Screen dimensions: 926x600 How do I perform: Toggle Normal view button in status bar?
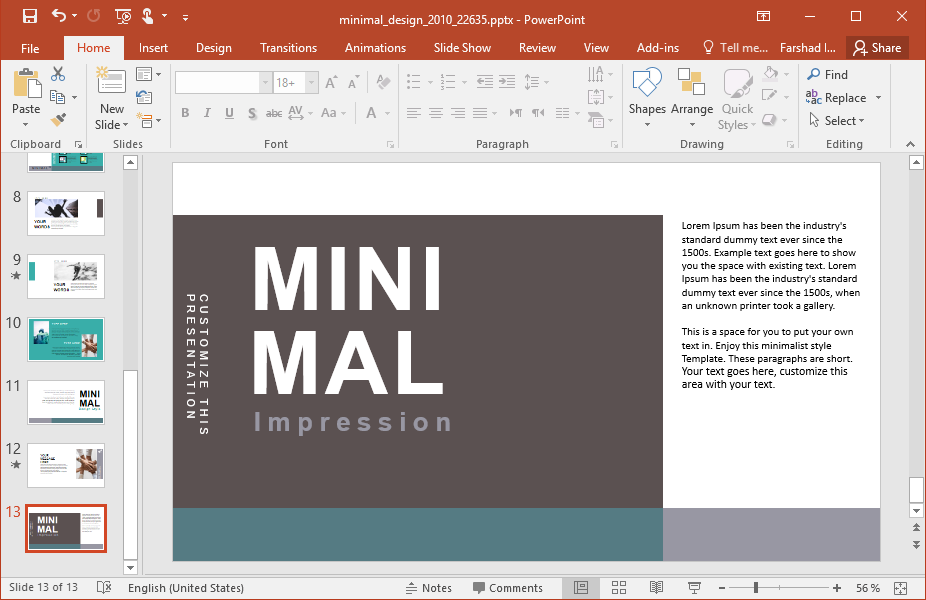pos(581,588)
